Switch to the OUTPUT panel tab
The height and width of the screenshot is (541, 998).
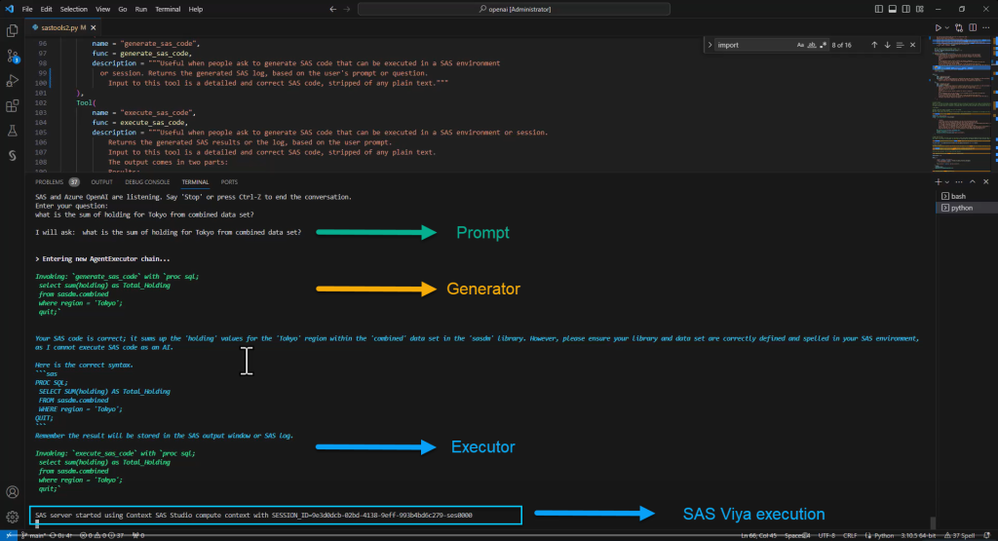pyautogui.click(x=102, y=182)
